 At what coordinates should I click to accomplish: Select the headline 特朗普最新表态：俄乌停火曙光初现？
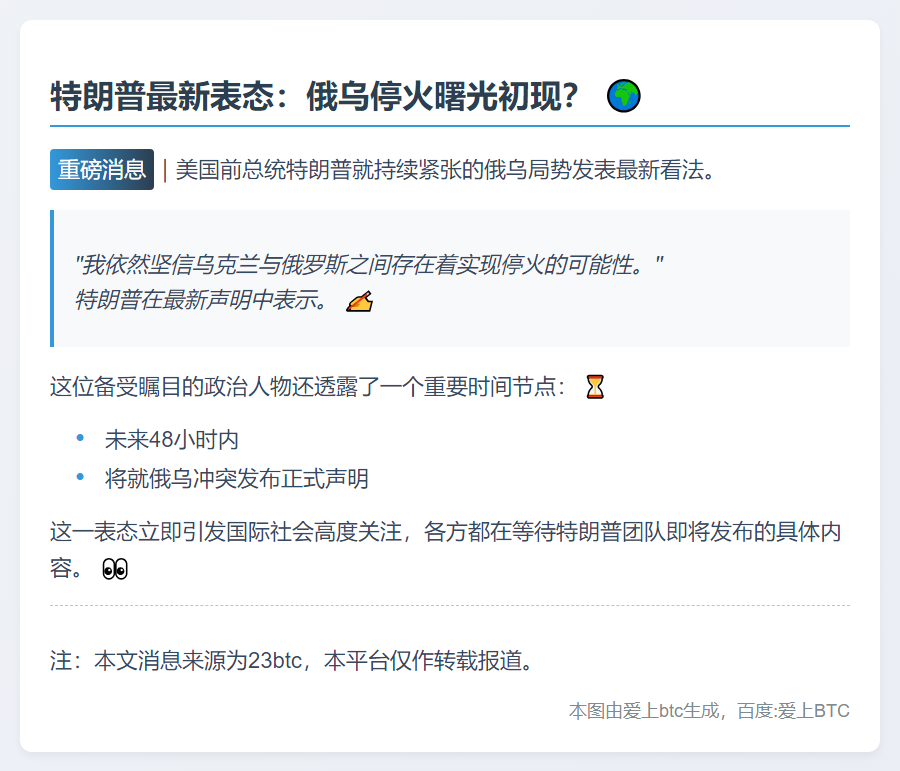(315, 97)
